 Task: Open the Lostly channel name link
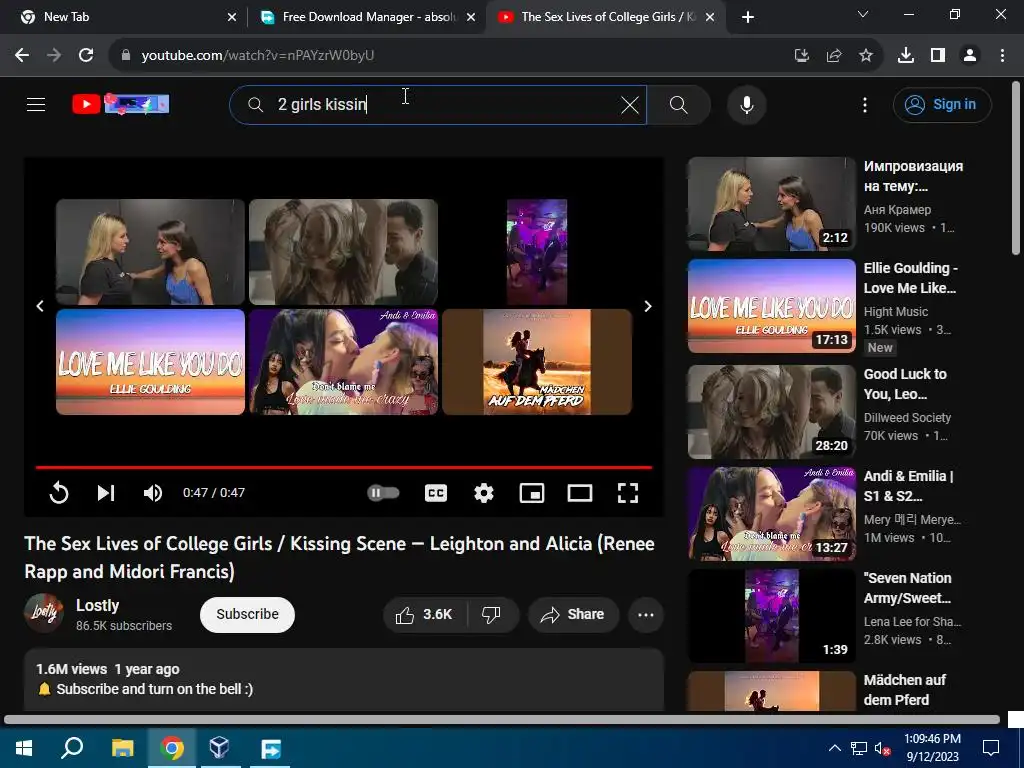(97, 605)
